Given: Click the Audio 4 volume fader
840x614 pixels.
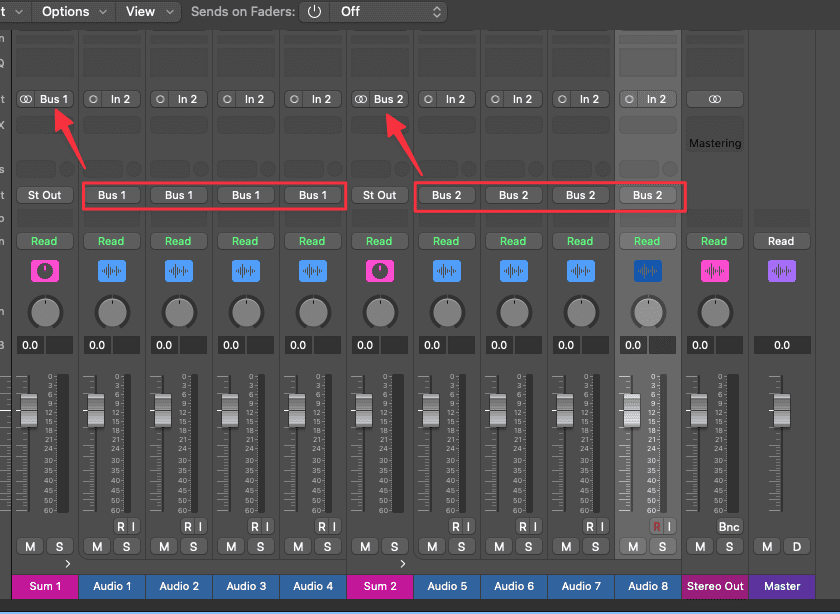Looking at the screenshot, I should [296, 409].
